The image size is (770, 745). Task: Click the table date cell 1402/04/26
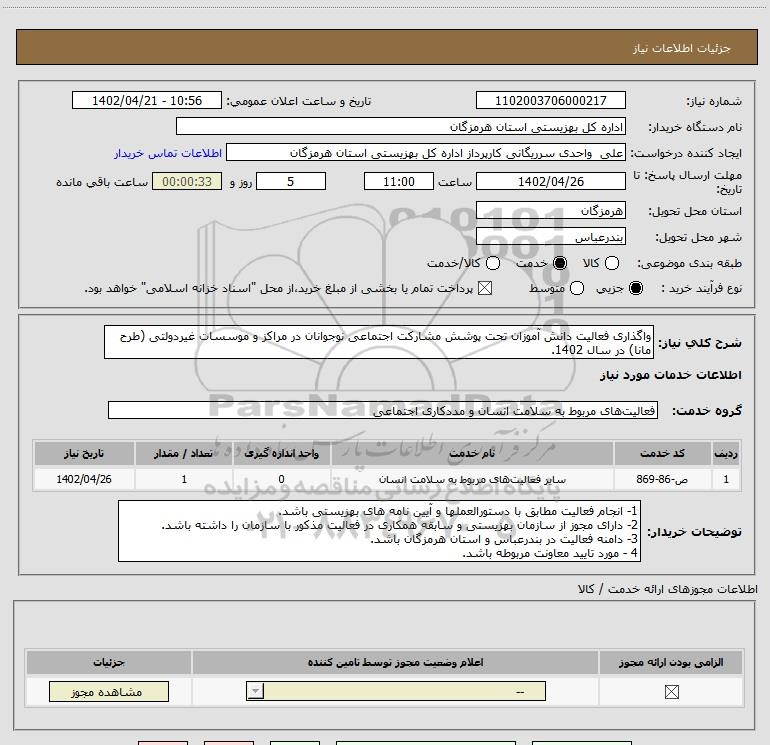(x=84, y=479)
